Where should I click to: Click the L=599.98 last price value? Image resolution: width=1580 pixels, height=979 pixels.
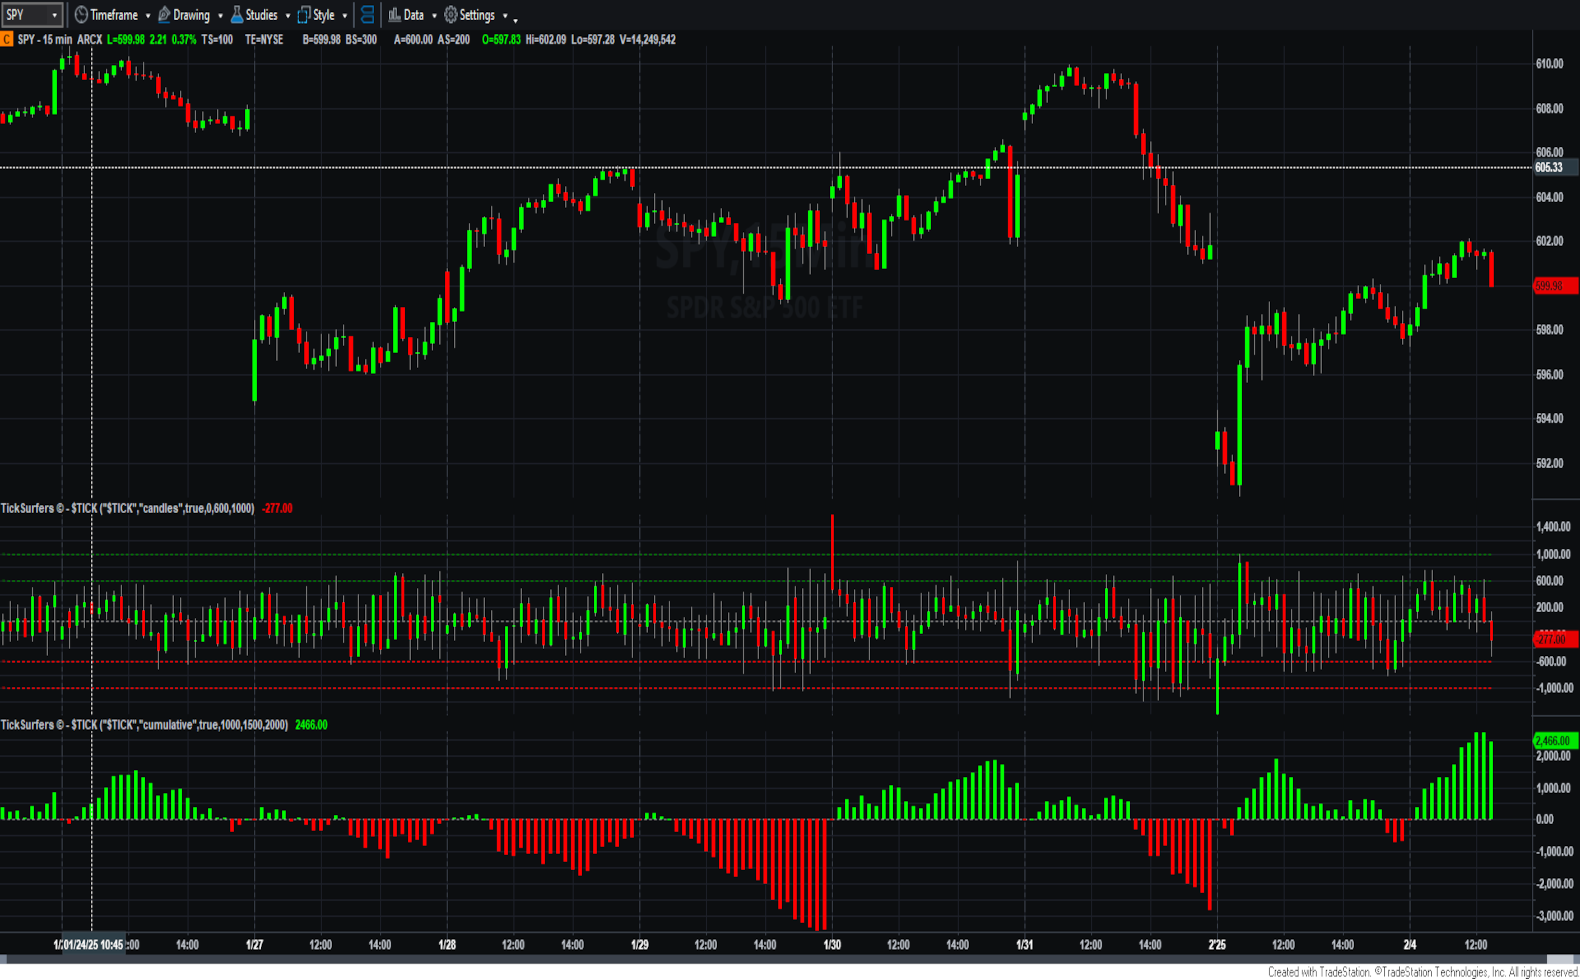[x=126, y=40]
